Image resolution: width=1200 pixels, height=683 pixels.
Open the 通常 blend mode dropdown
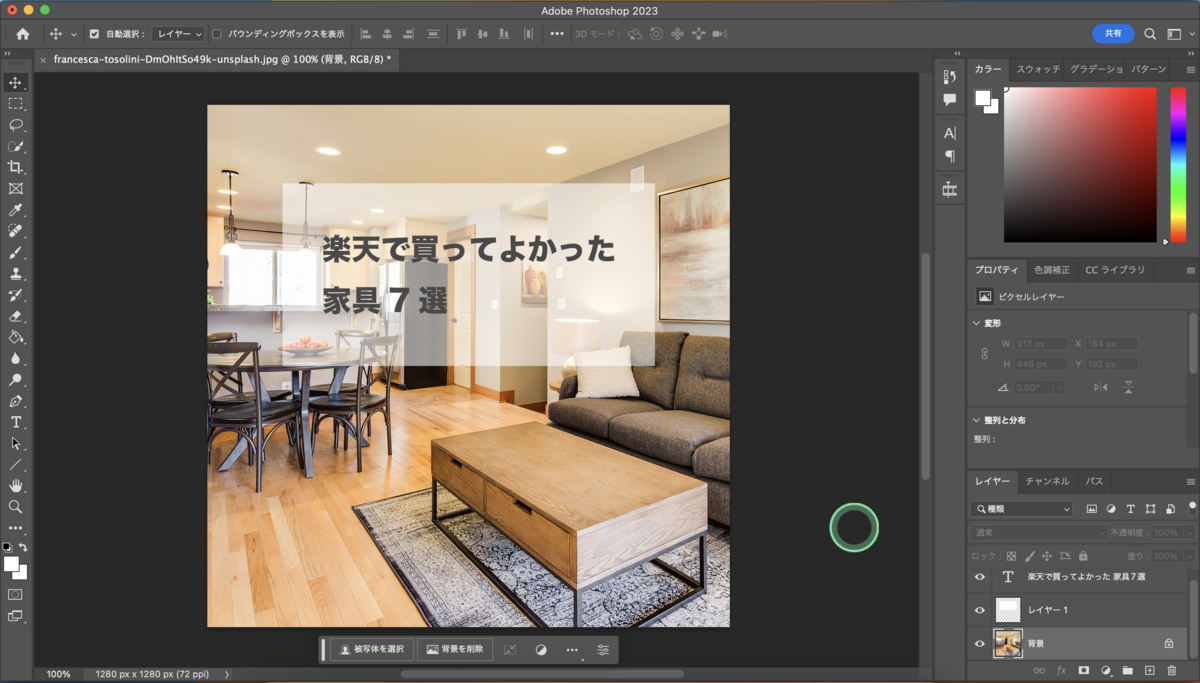click(x=1039, y=533)
